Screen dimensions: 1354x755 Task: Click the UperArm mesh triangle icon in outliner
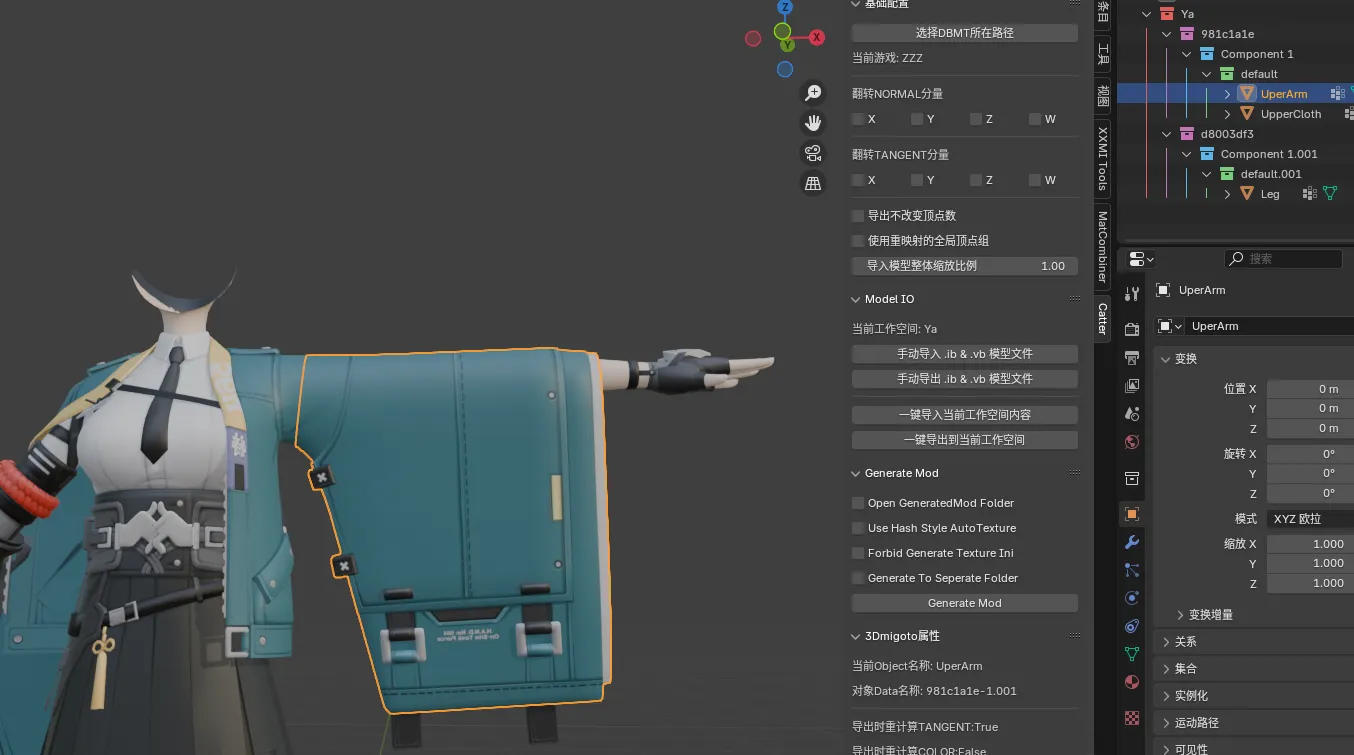(x=1247, y=93)
